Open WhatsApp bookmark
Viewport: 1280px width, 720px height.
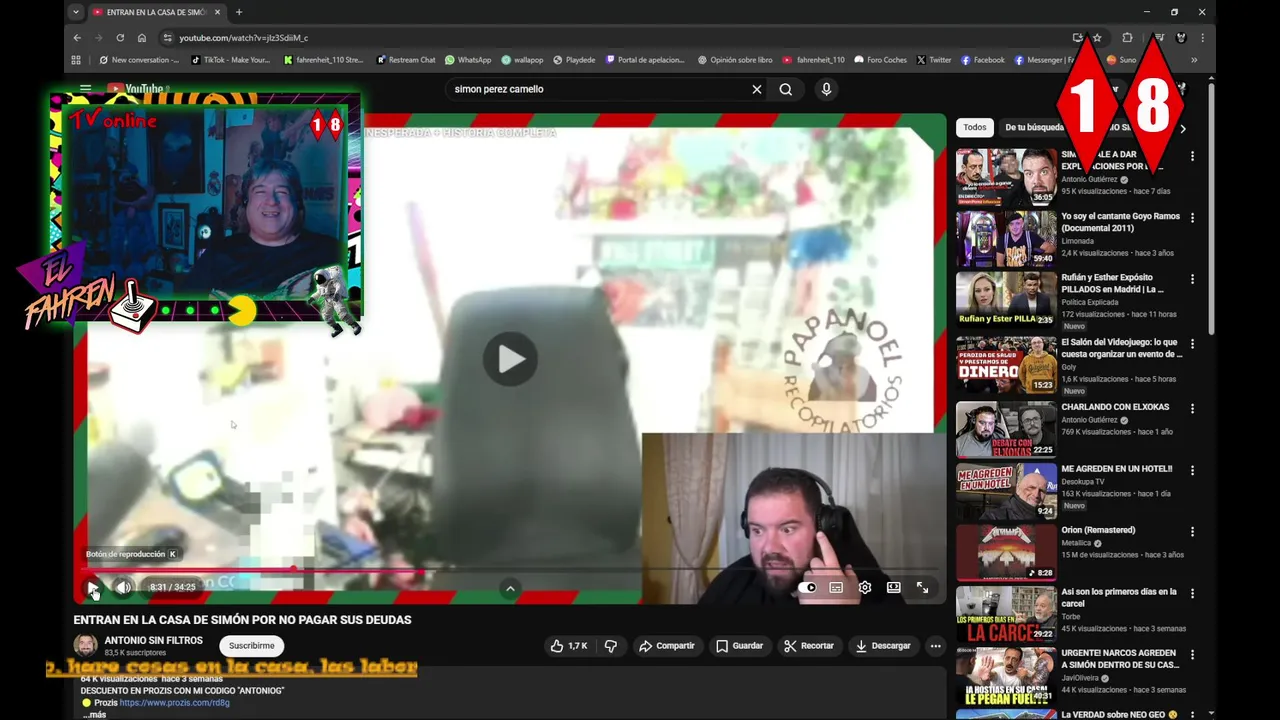[x=468, y=60]
